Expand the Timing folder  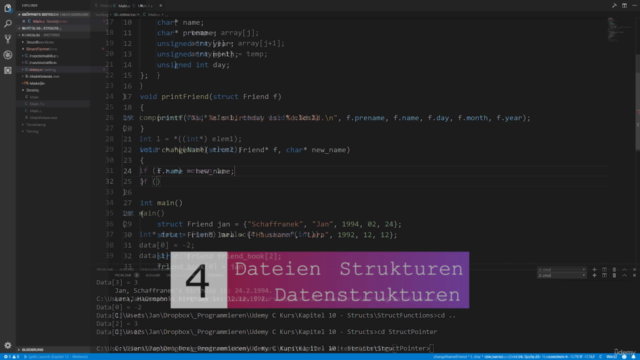pos(32,131)
